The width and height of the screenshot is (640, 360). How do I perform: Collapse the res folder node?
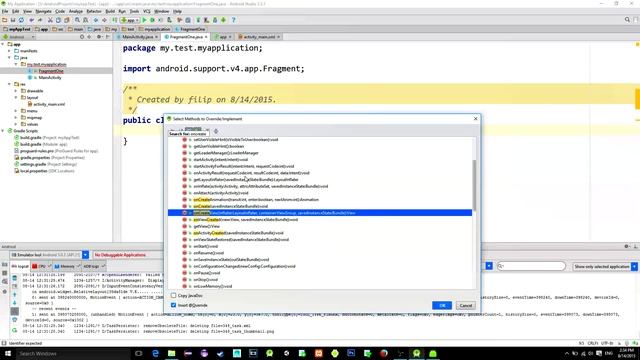point(9,84)
